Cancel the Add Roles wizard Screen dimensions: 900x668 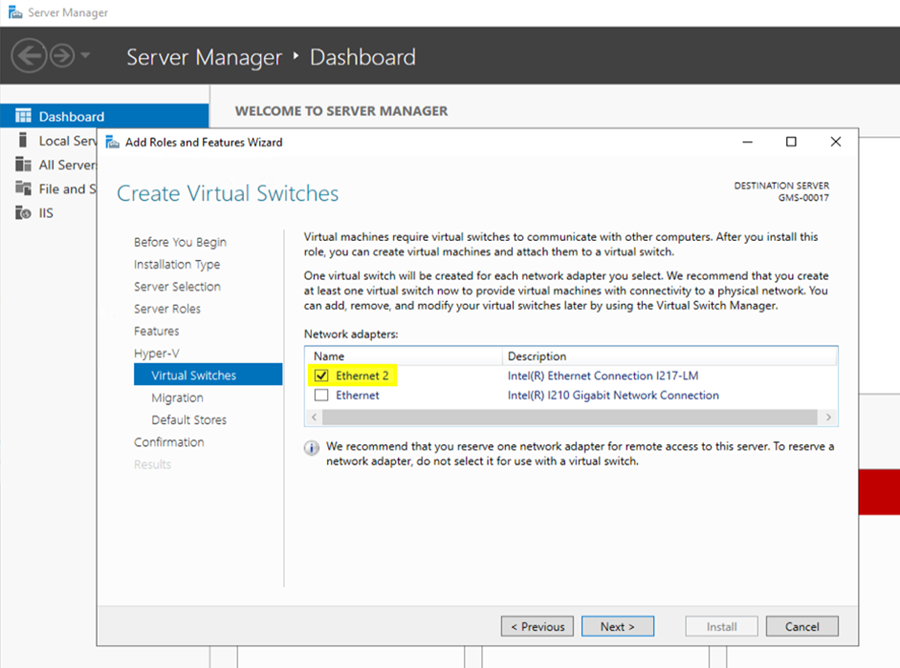802,627
